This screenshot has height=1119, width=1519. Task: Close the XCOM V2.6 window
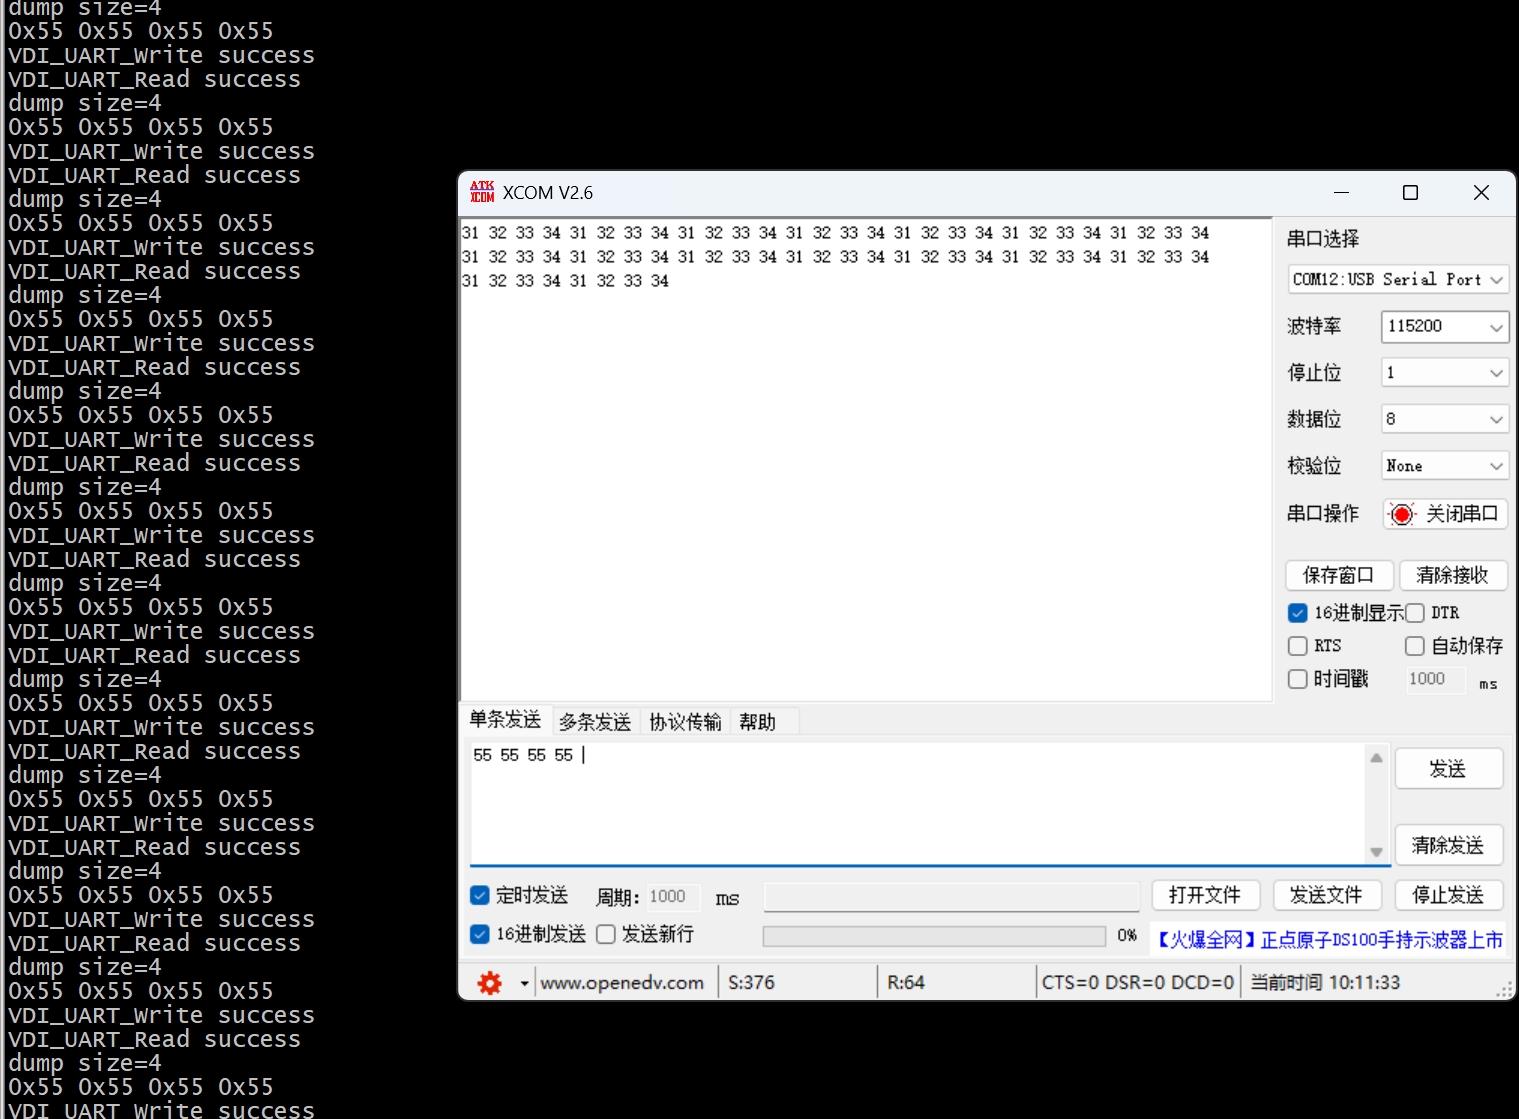[1481, 192]
